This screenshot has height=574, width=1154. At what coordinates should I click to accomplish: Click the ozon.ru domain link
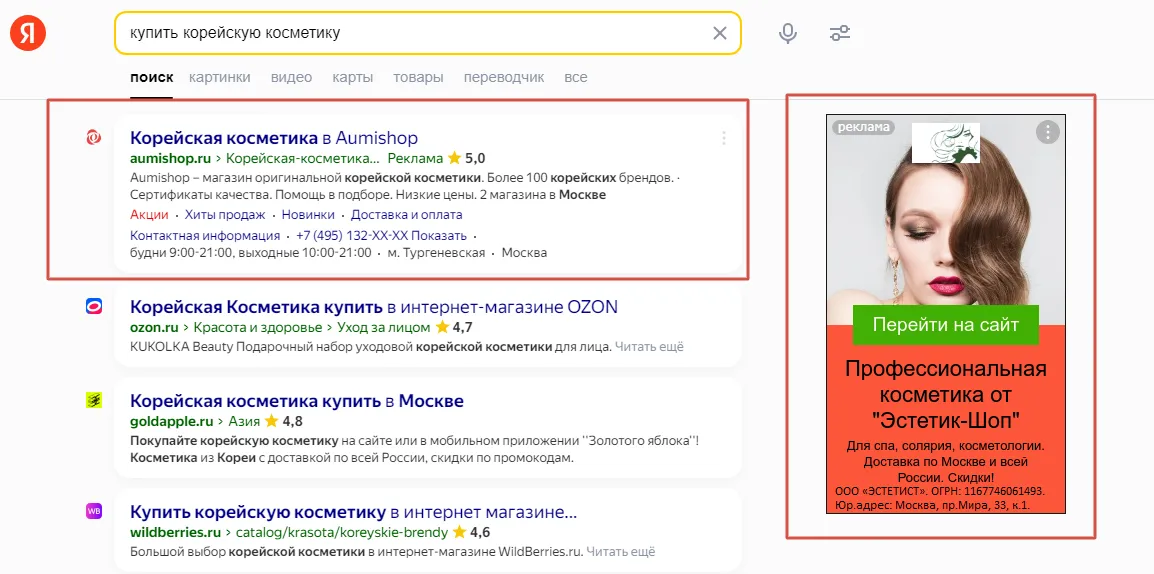coord(155,327)
